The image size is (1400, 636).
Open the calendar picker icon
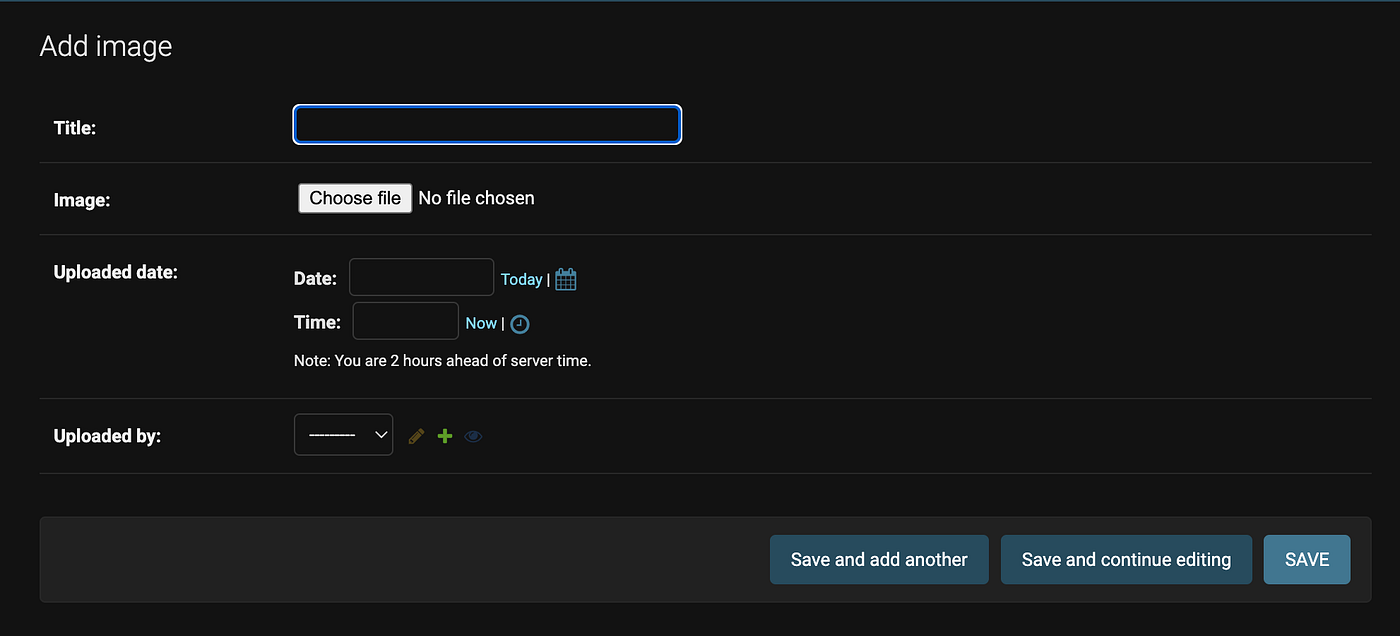565,278
